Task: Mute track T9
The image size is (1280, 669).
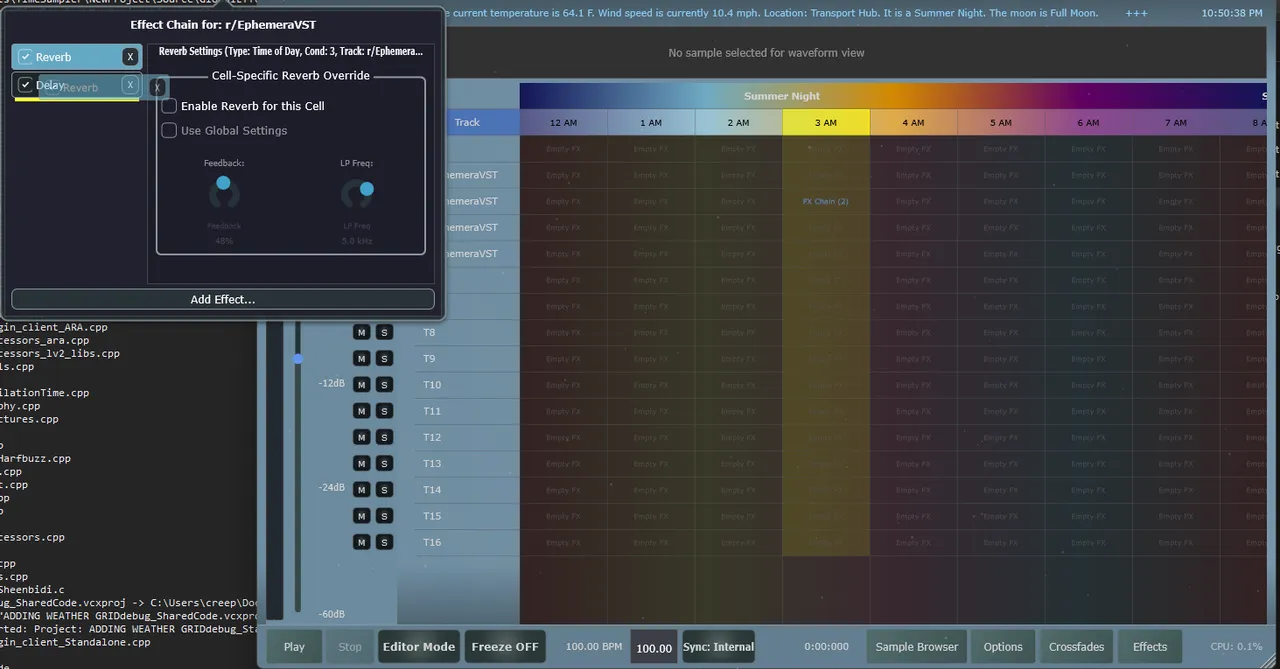Action: point(361,359)
